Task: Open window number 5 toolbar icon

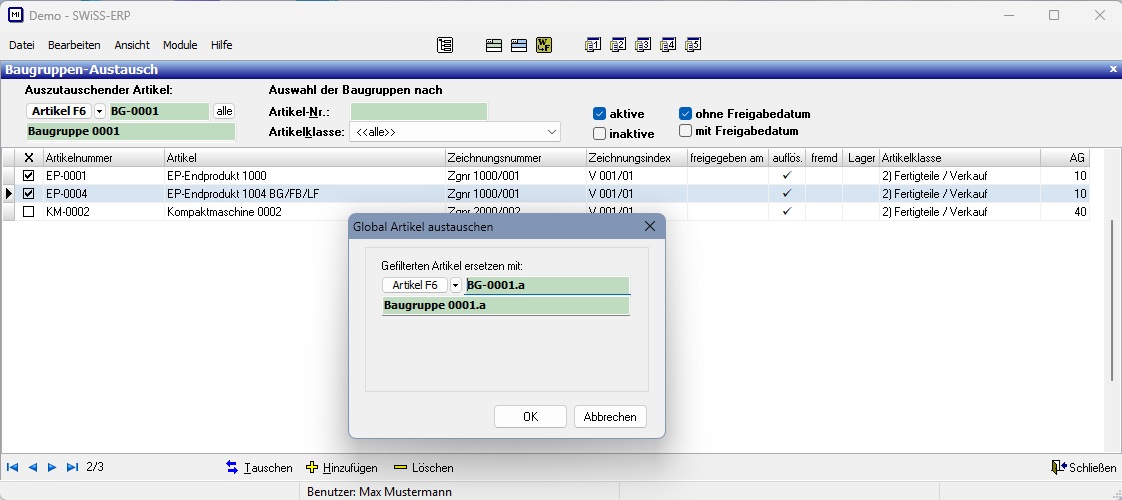Action: pyautogui.click(x=693, y=45)
